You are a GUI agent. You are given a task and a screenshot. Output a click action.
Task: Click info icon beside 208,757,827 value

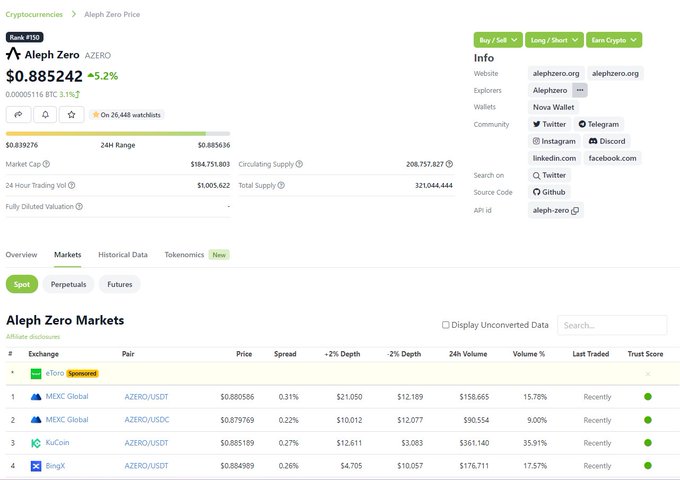[x=449, y=164]
